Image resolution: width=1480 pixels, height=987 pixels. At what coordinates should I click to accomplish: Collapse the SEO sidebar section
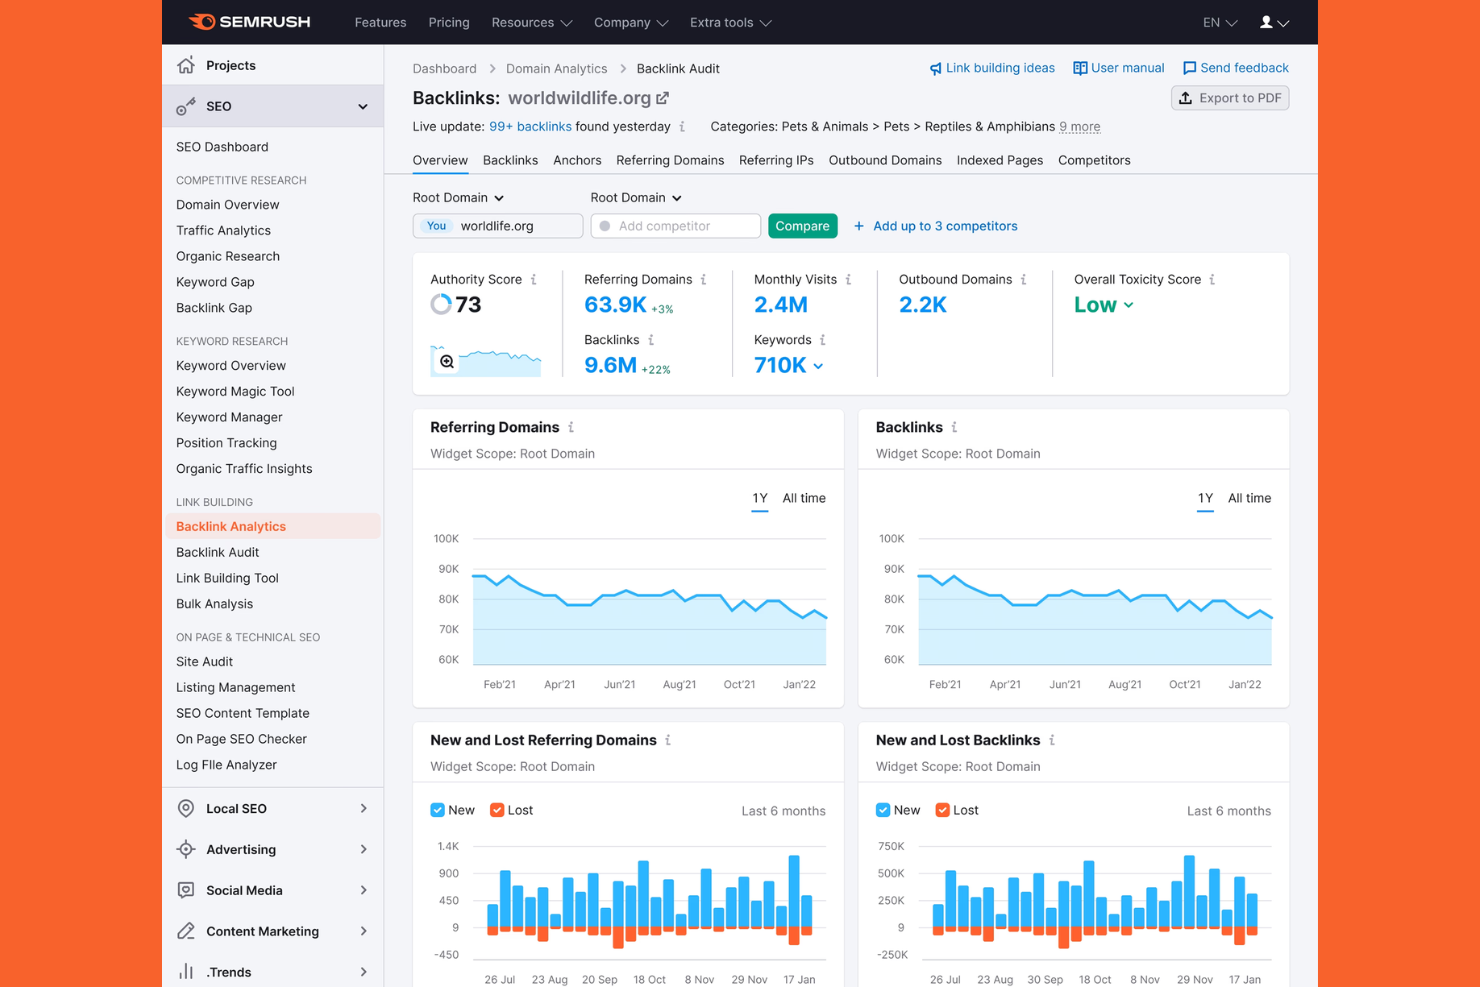pos(363,107)
